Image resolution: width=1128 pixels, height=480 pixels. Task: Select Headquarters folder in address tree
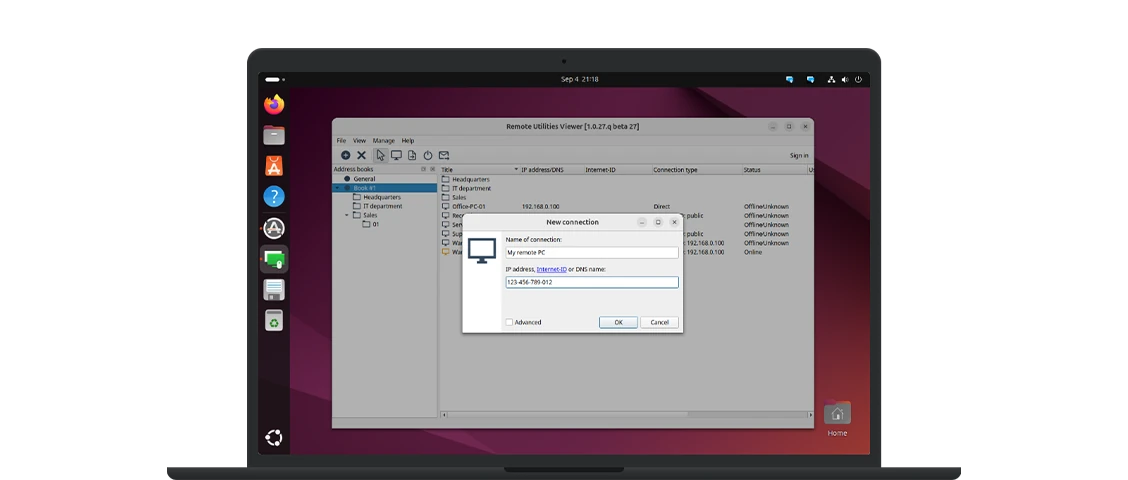pyautogui.click(x=381, y=197)
